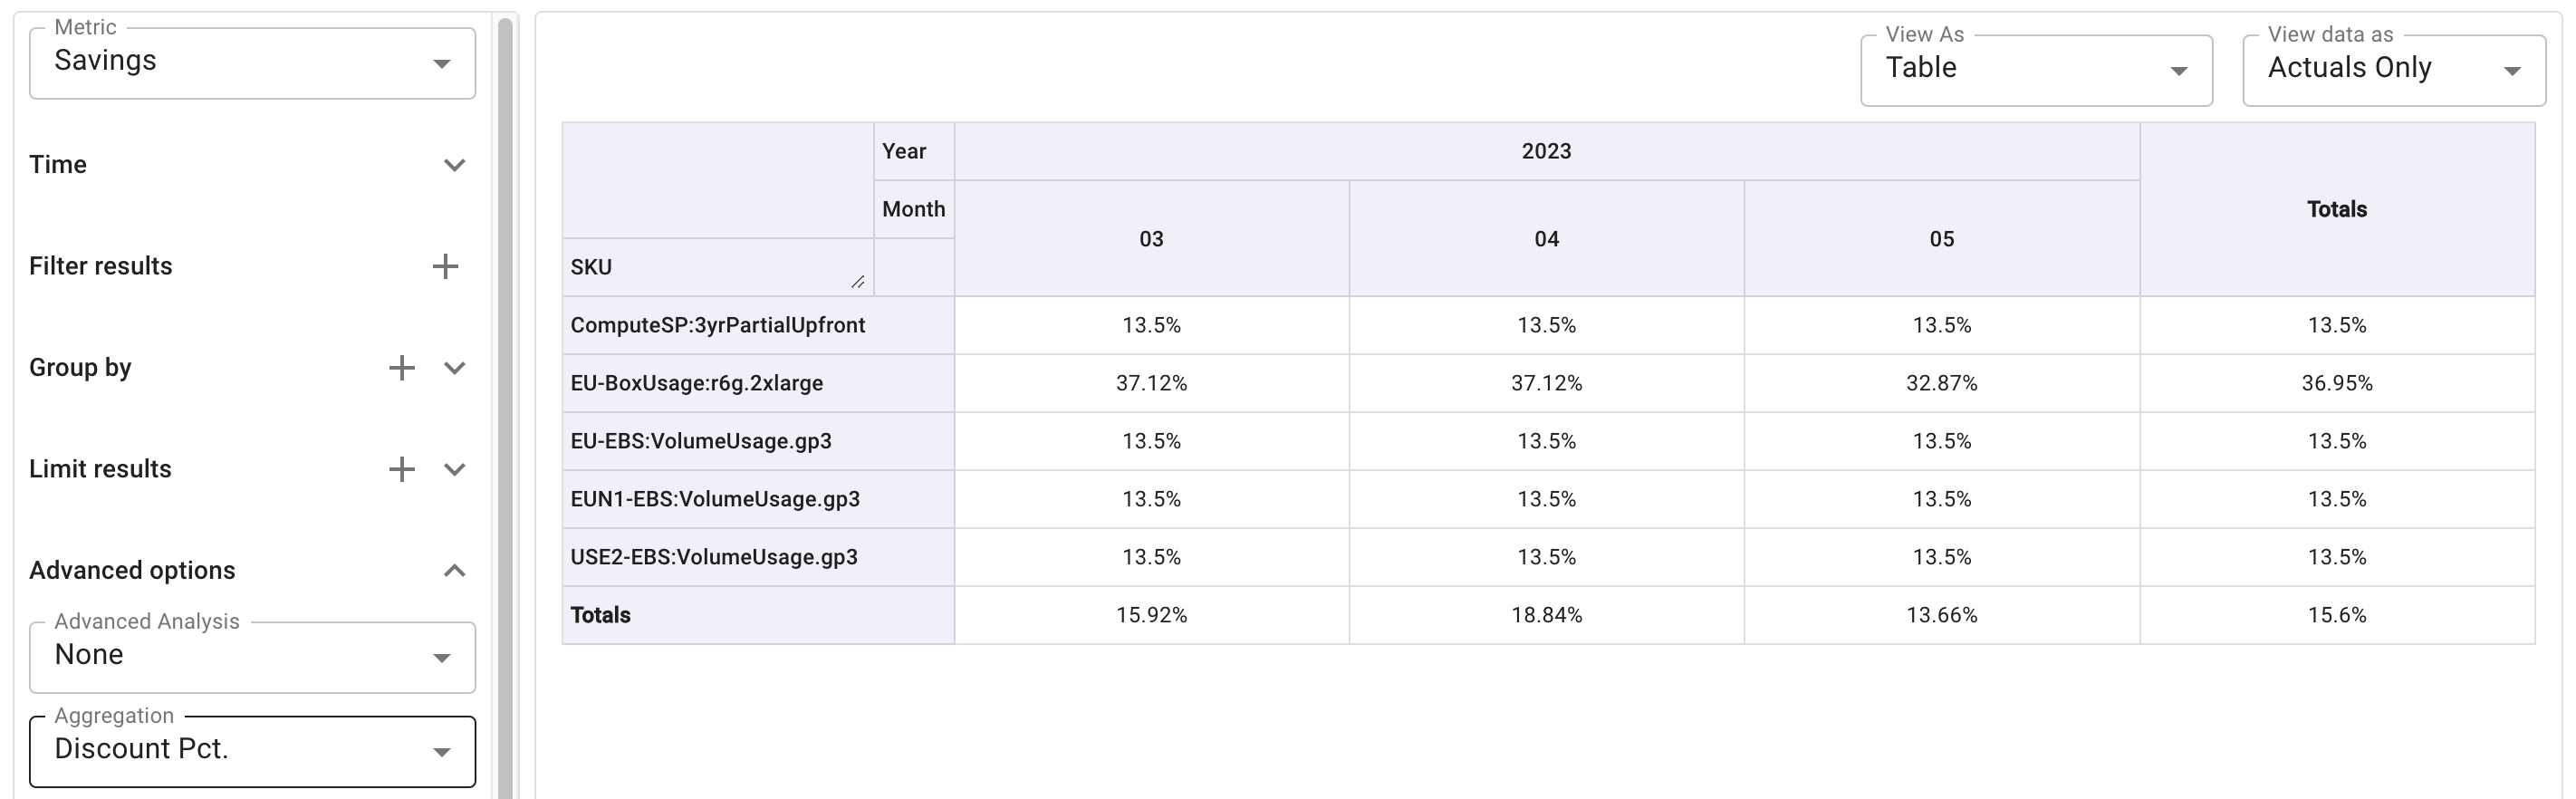Click the Advanced options heading
The image size is (2576, 799).
(132, 570)
